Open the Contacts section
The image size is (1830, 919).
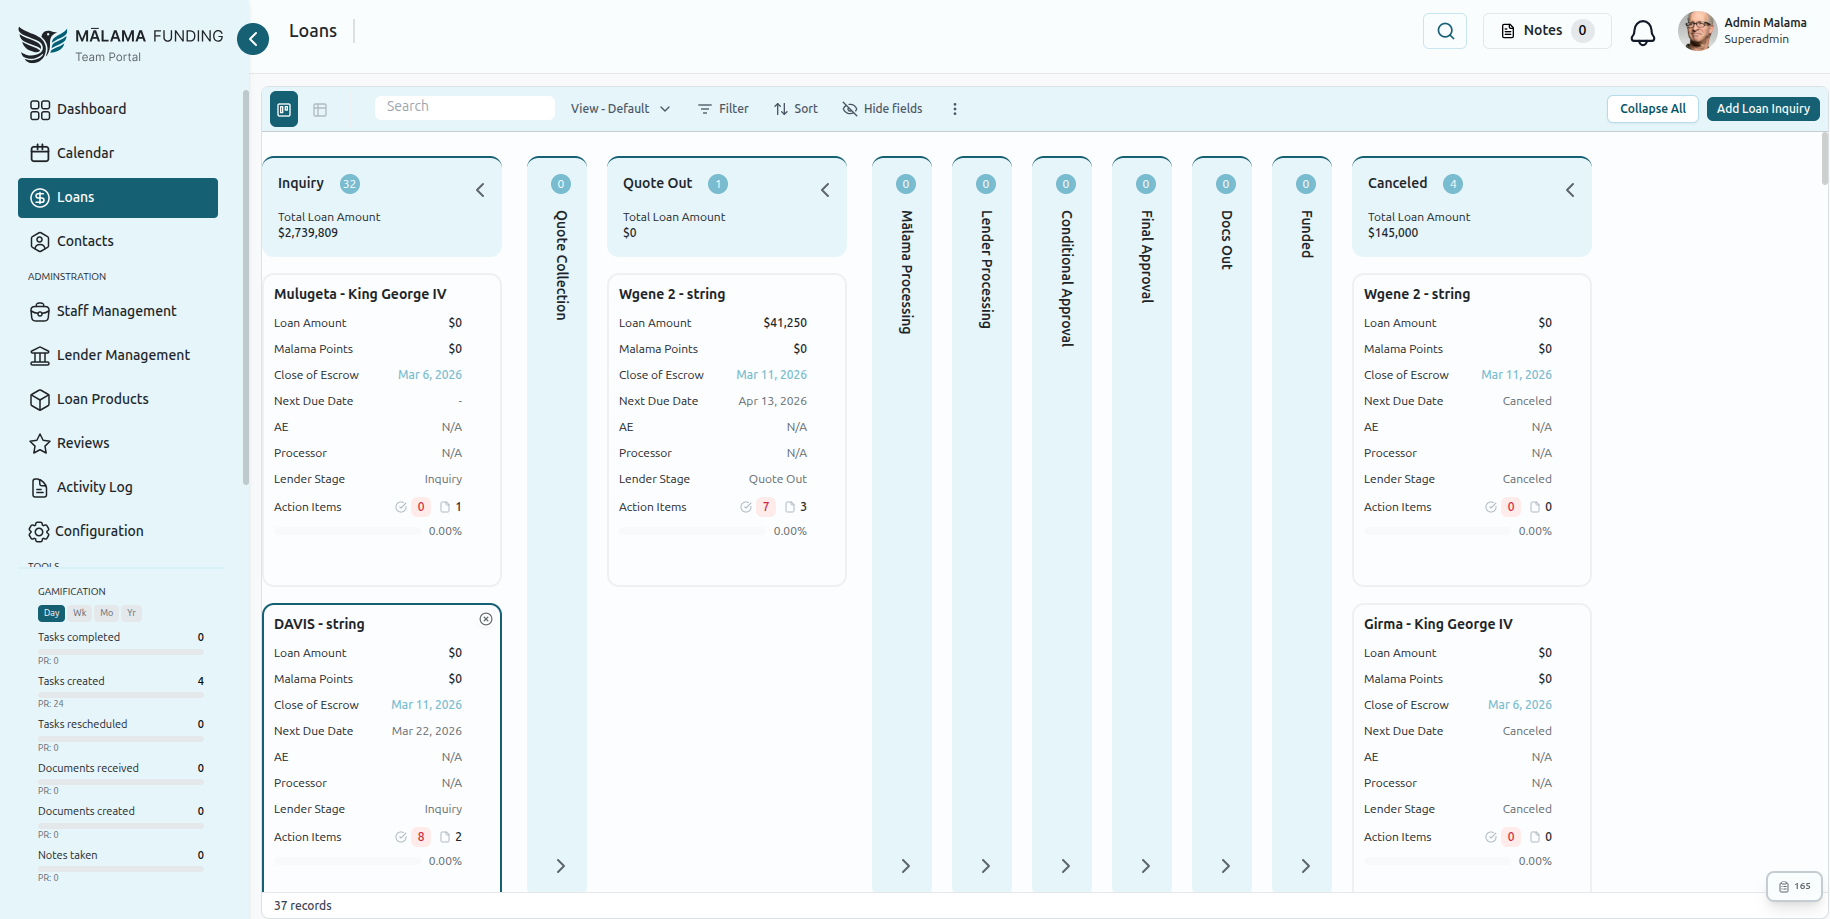click(x=85, y=241)
